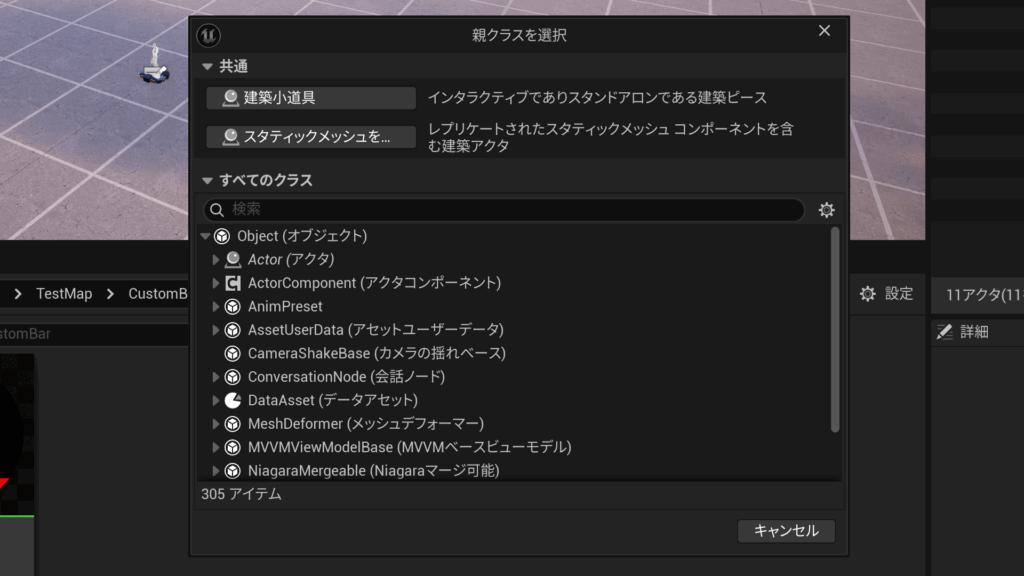Open the 詳細 tab
This screenshot has width=1024, height=576.
point(974,332)
